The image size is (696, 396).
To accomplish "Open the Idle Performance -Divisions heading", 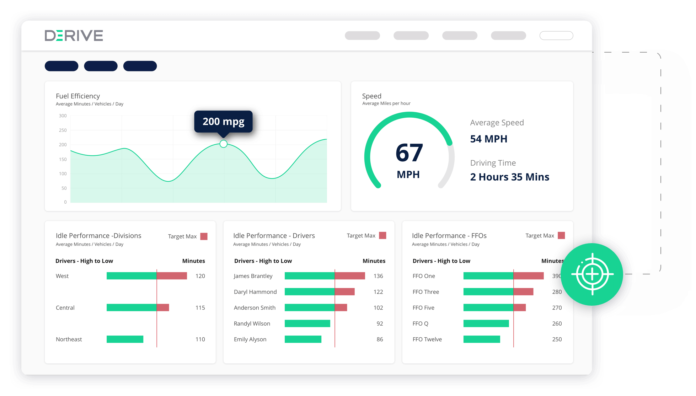I will point(99,236).
